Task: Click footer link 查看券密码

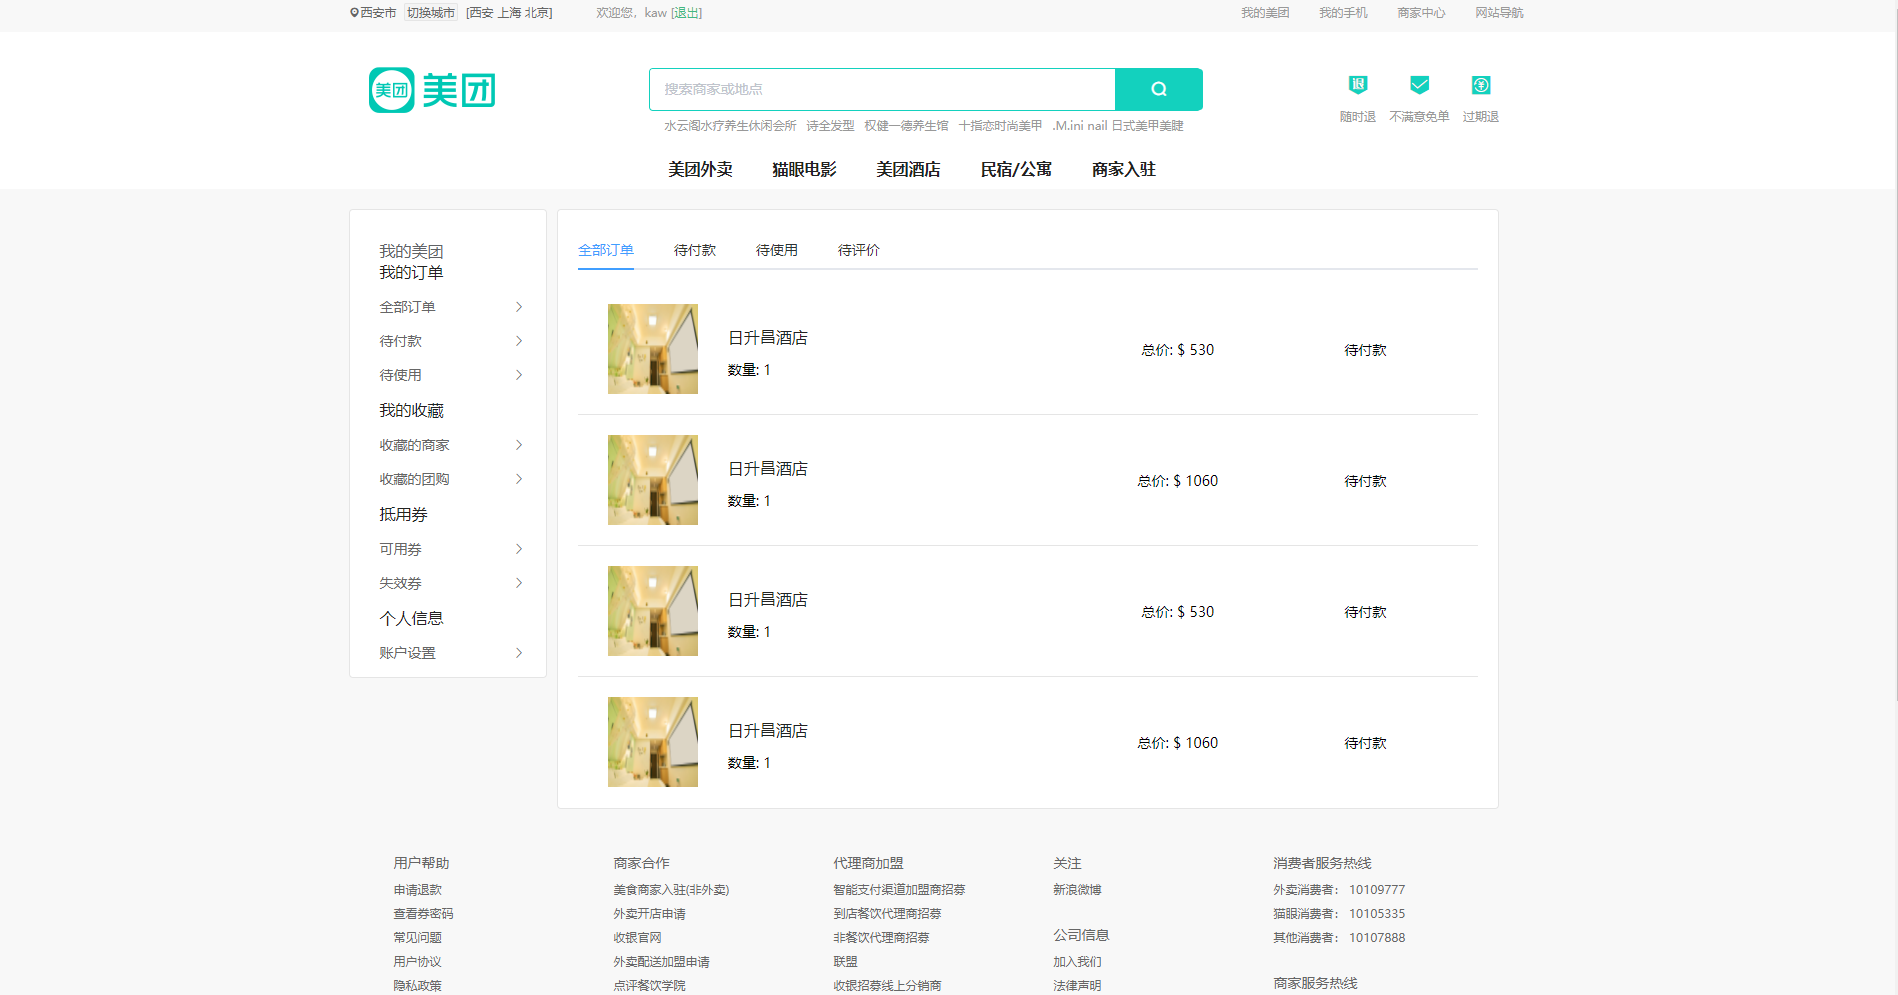Action: click(x=423, y=914)
